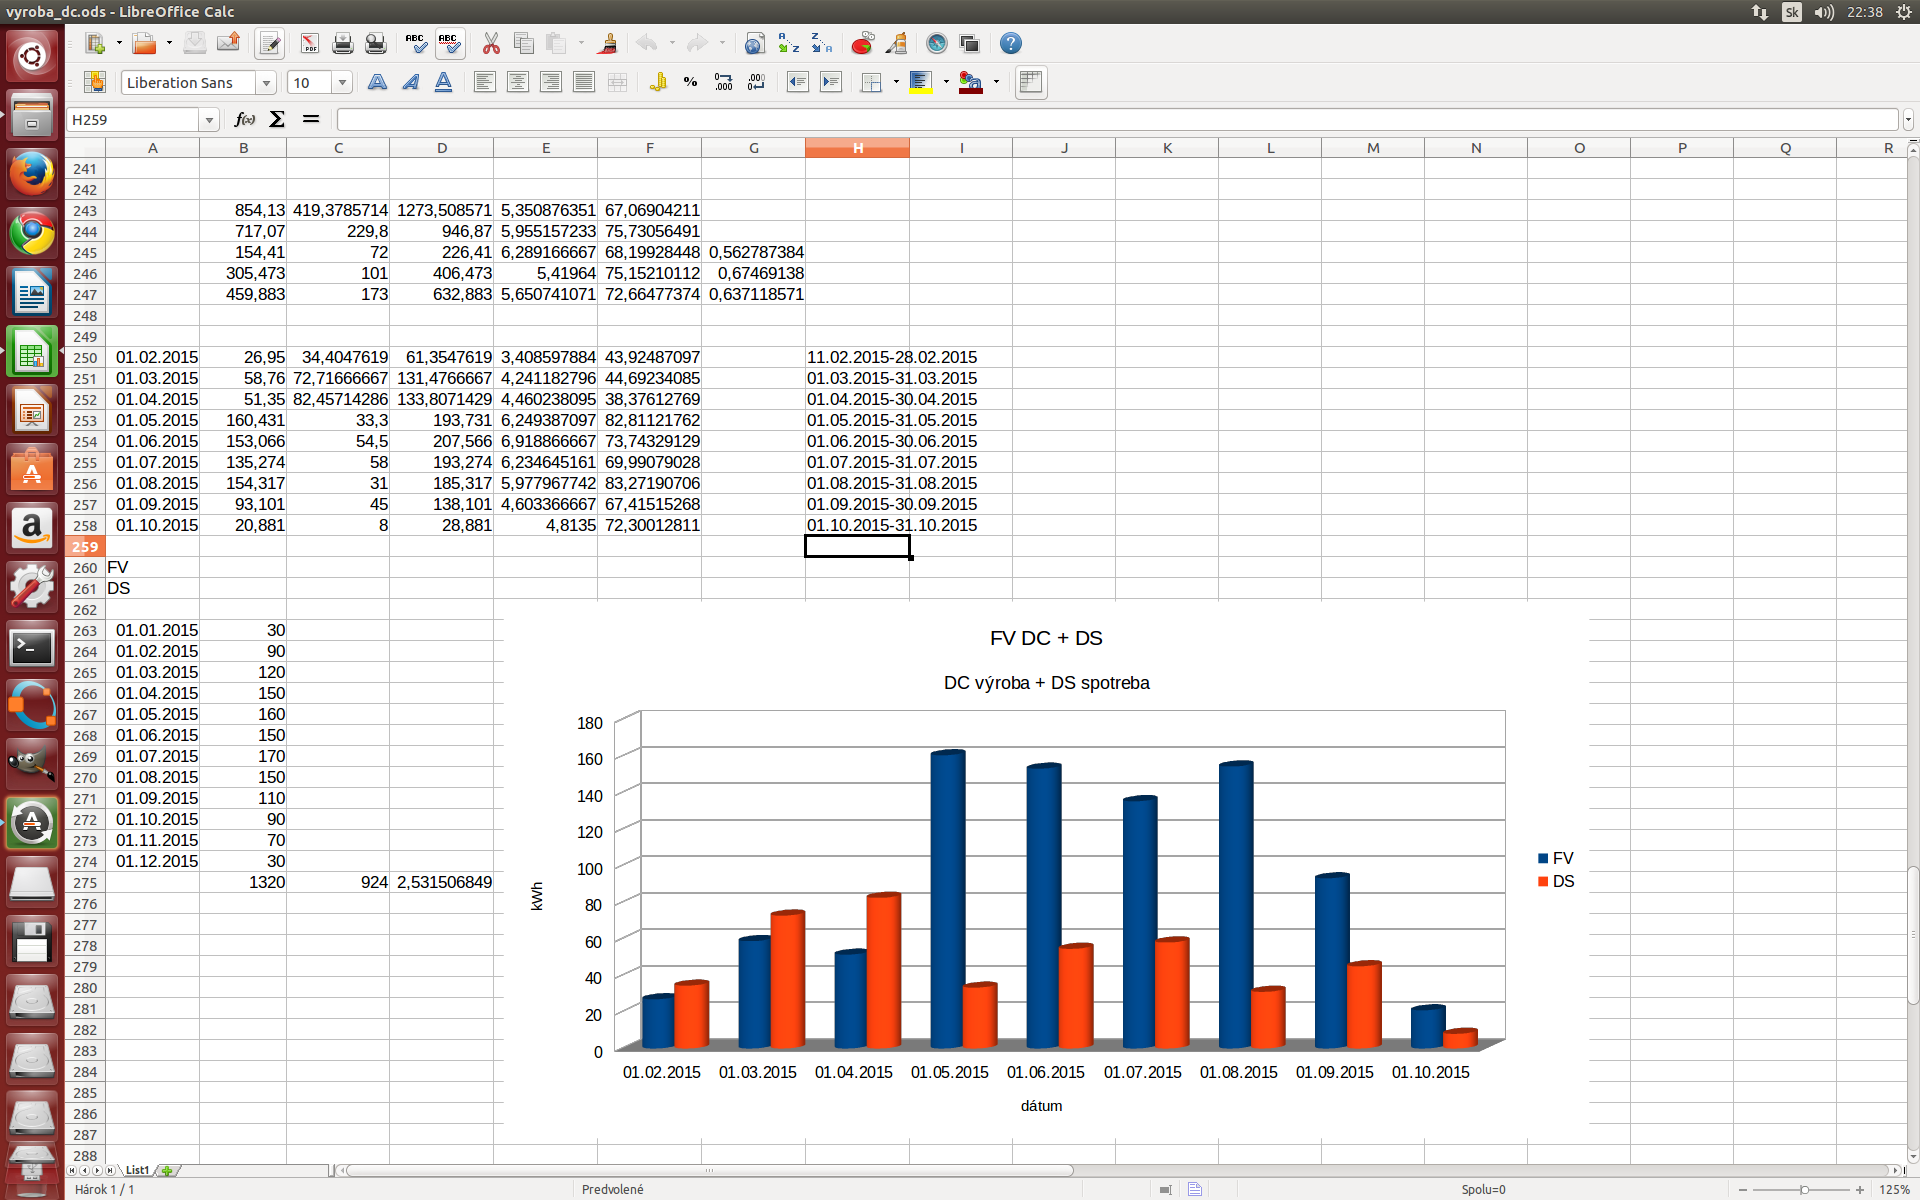The height and width of the screenshot is (1200, 1920).
Task: Open the font size dropdown
Action: (x=342, y=82)
